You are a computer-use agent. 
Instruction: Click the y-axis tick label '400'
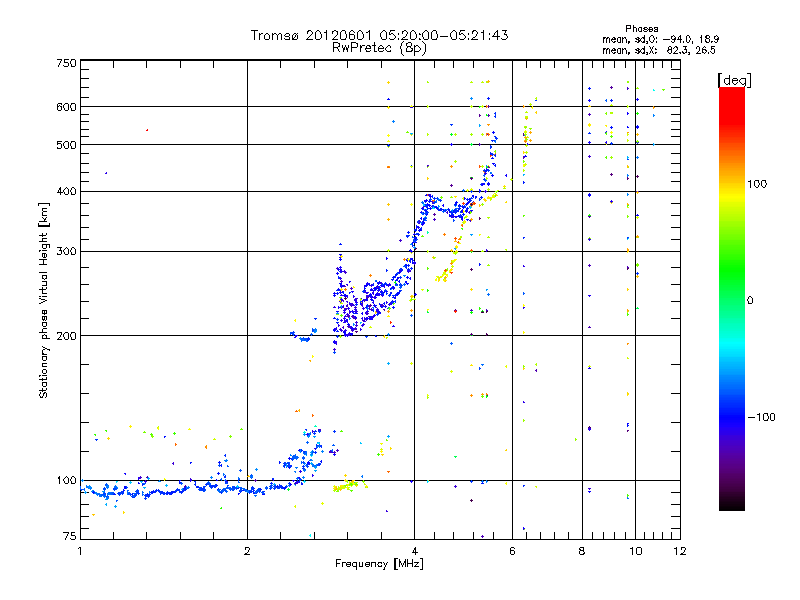tap(66, 192)
